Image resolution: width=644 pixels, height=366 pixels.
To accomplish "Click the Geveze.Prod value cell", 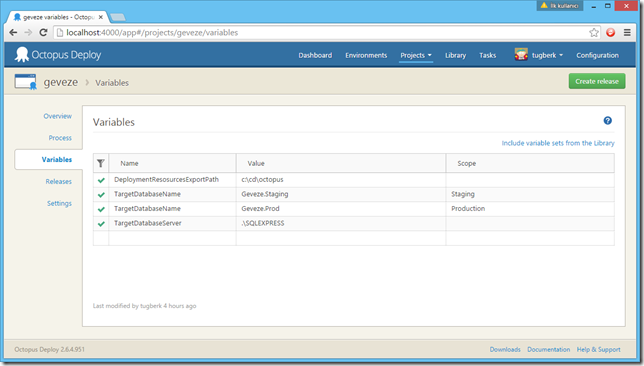I will pyautogui.click(x=341, y=209).
